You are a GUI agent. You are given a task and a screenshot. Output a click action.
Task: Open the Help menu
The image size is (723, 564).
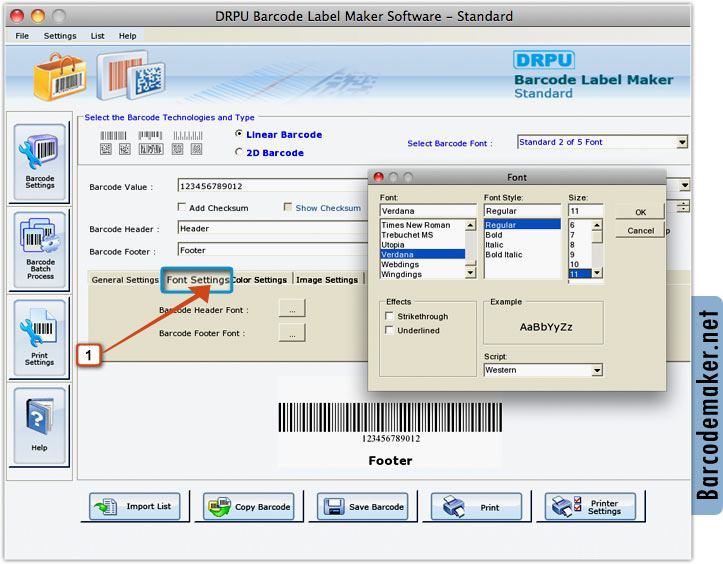coord(127,36)
